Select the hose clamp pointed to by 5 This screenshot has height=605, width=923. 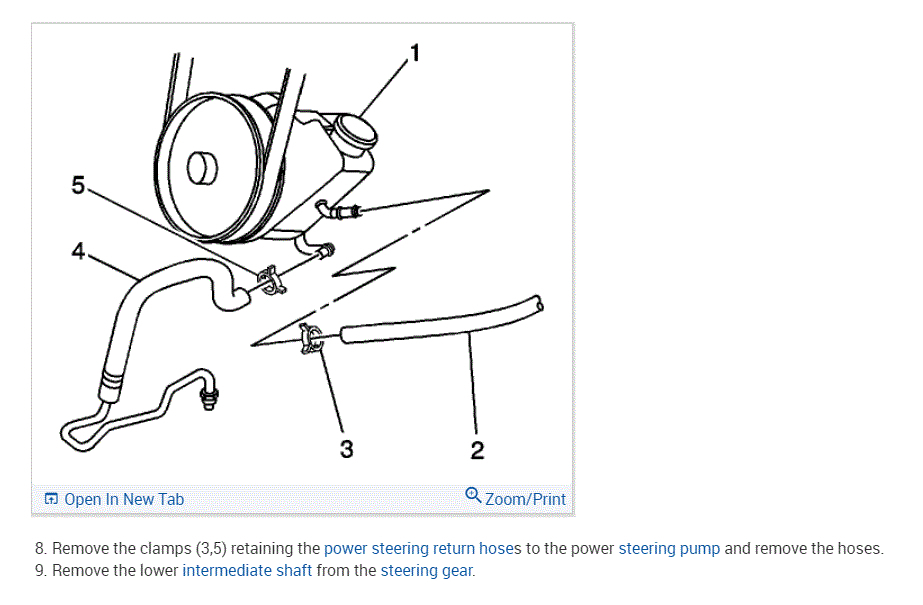272,279
